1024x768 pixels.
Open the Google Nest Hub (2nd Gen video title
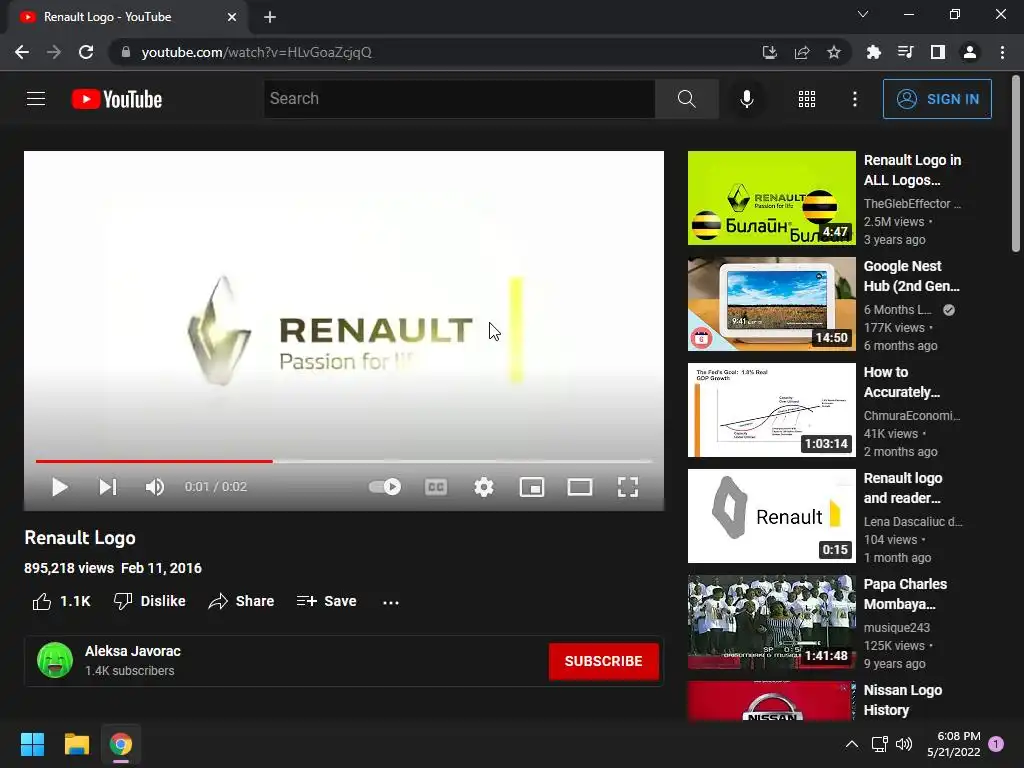[911, 276]
